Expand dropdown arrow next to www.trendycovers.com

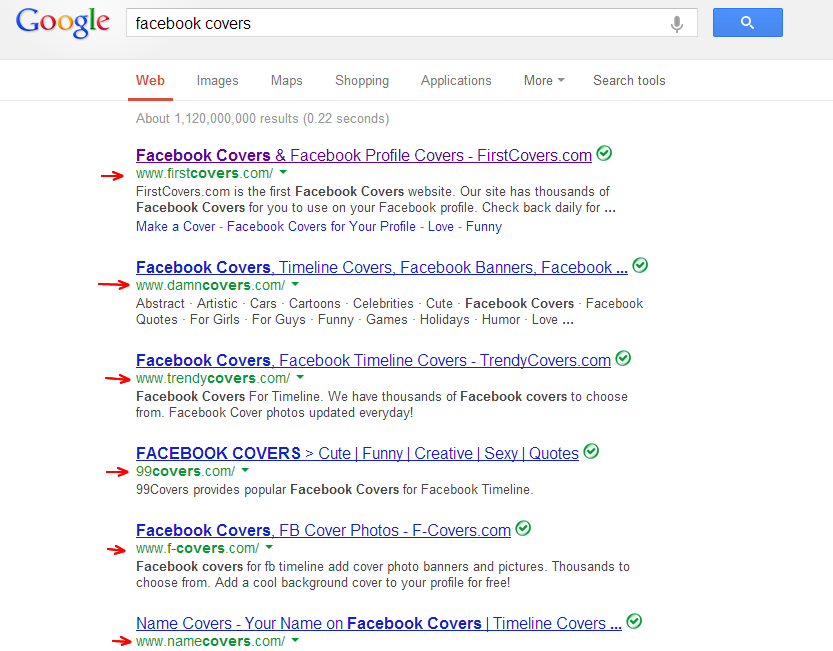point(300,377)
